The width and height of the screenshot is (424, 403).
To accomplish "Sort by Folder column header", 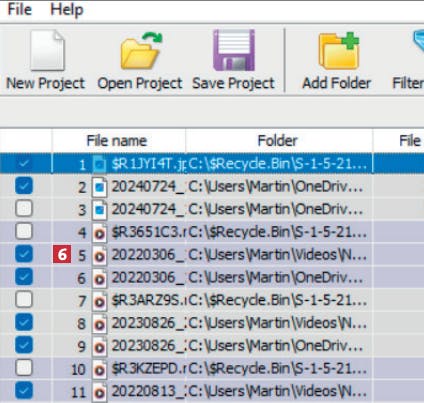I will [279, 140].
